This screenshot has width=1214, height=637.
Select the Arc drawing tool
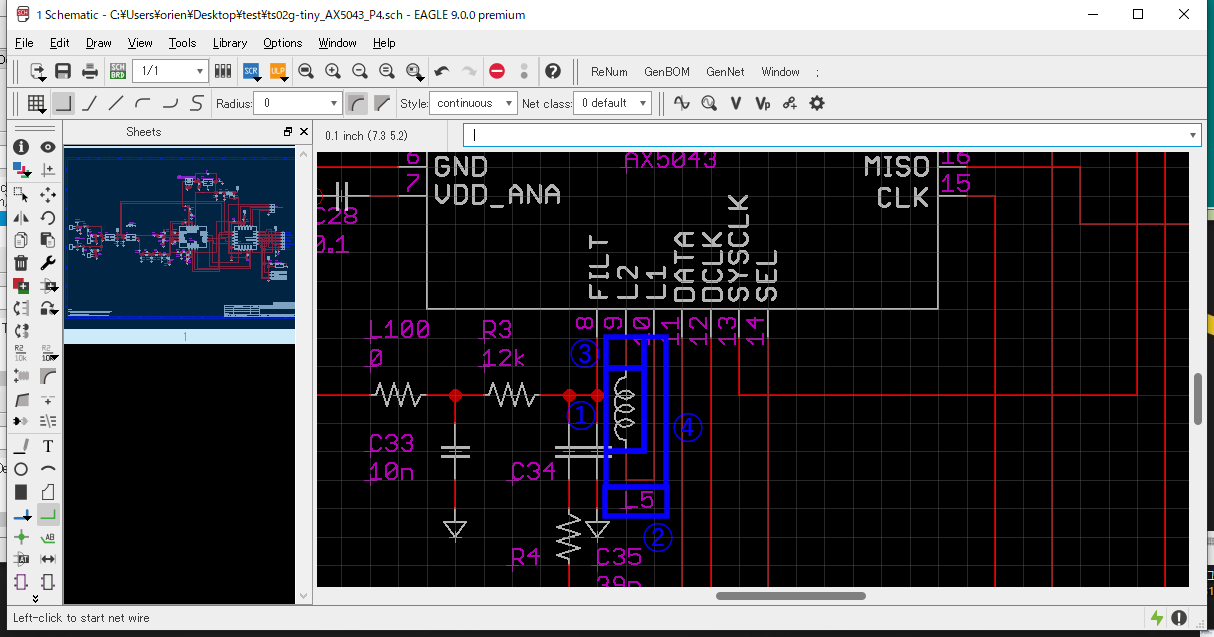point(47,469)
